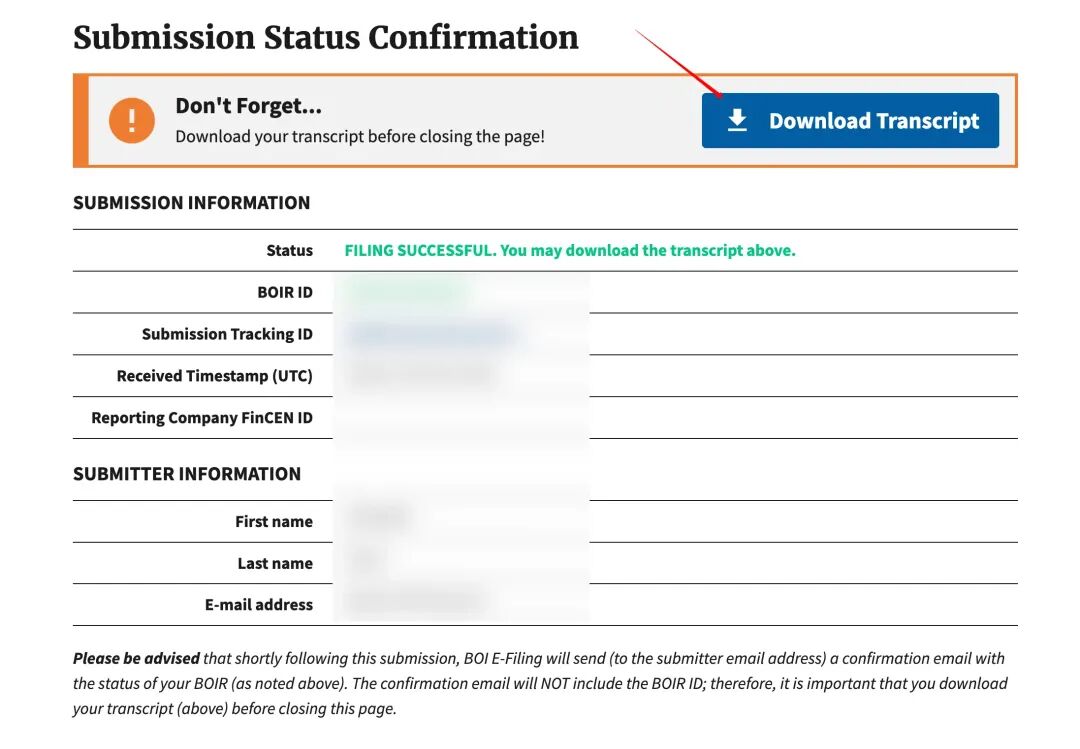
Task: Click the blurred BOIR ID value
Action: tap(405, 292)
